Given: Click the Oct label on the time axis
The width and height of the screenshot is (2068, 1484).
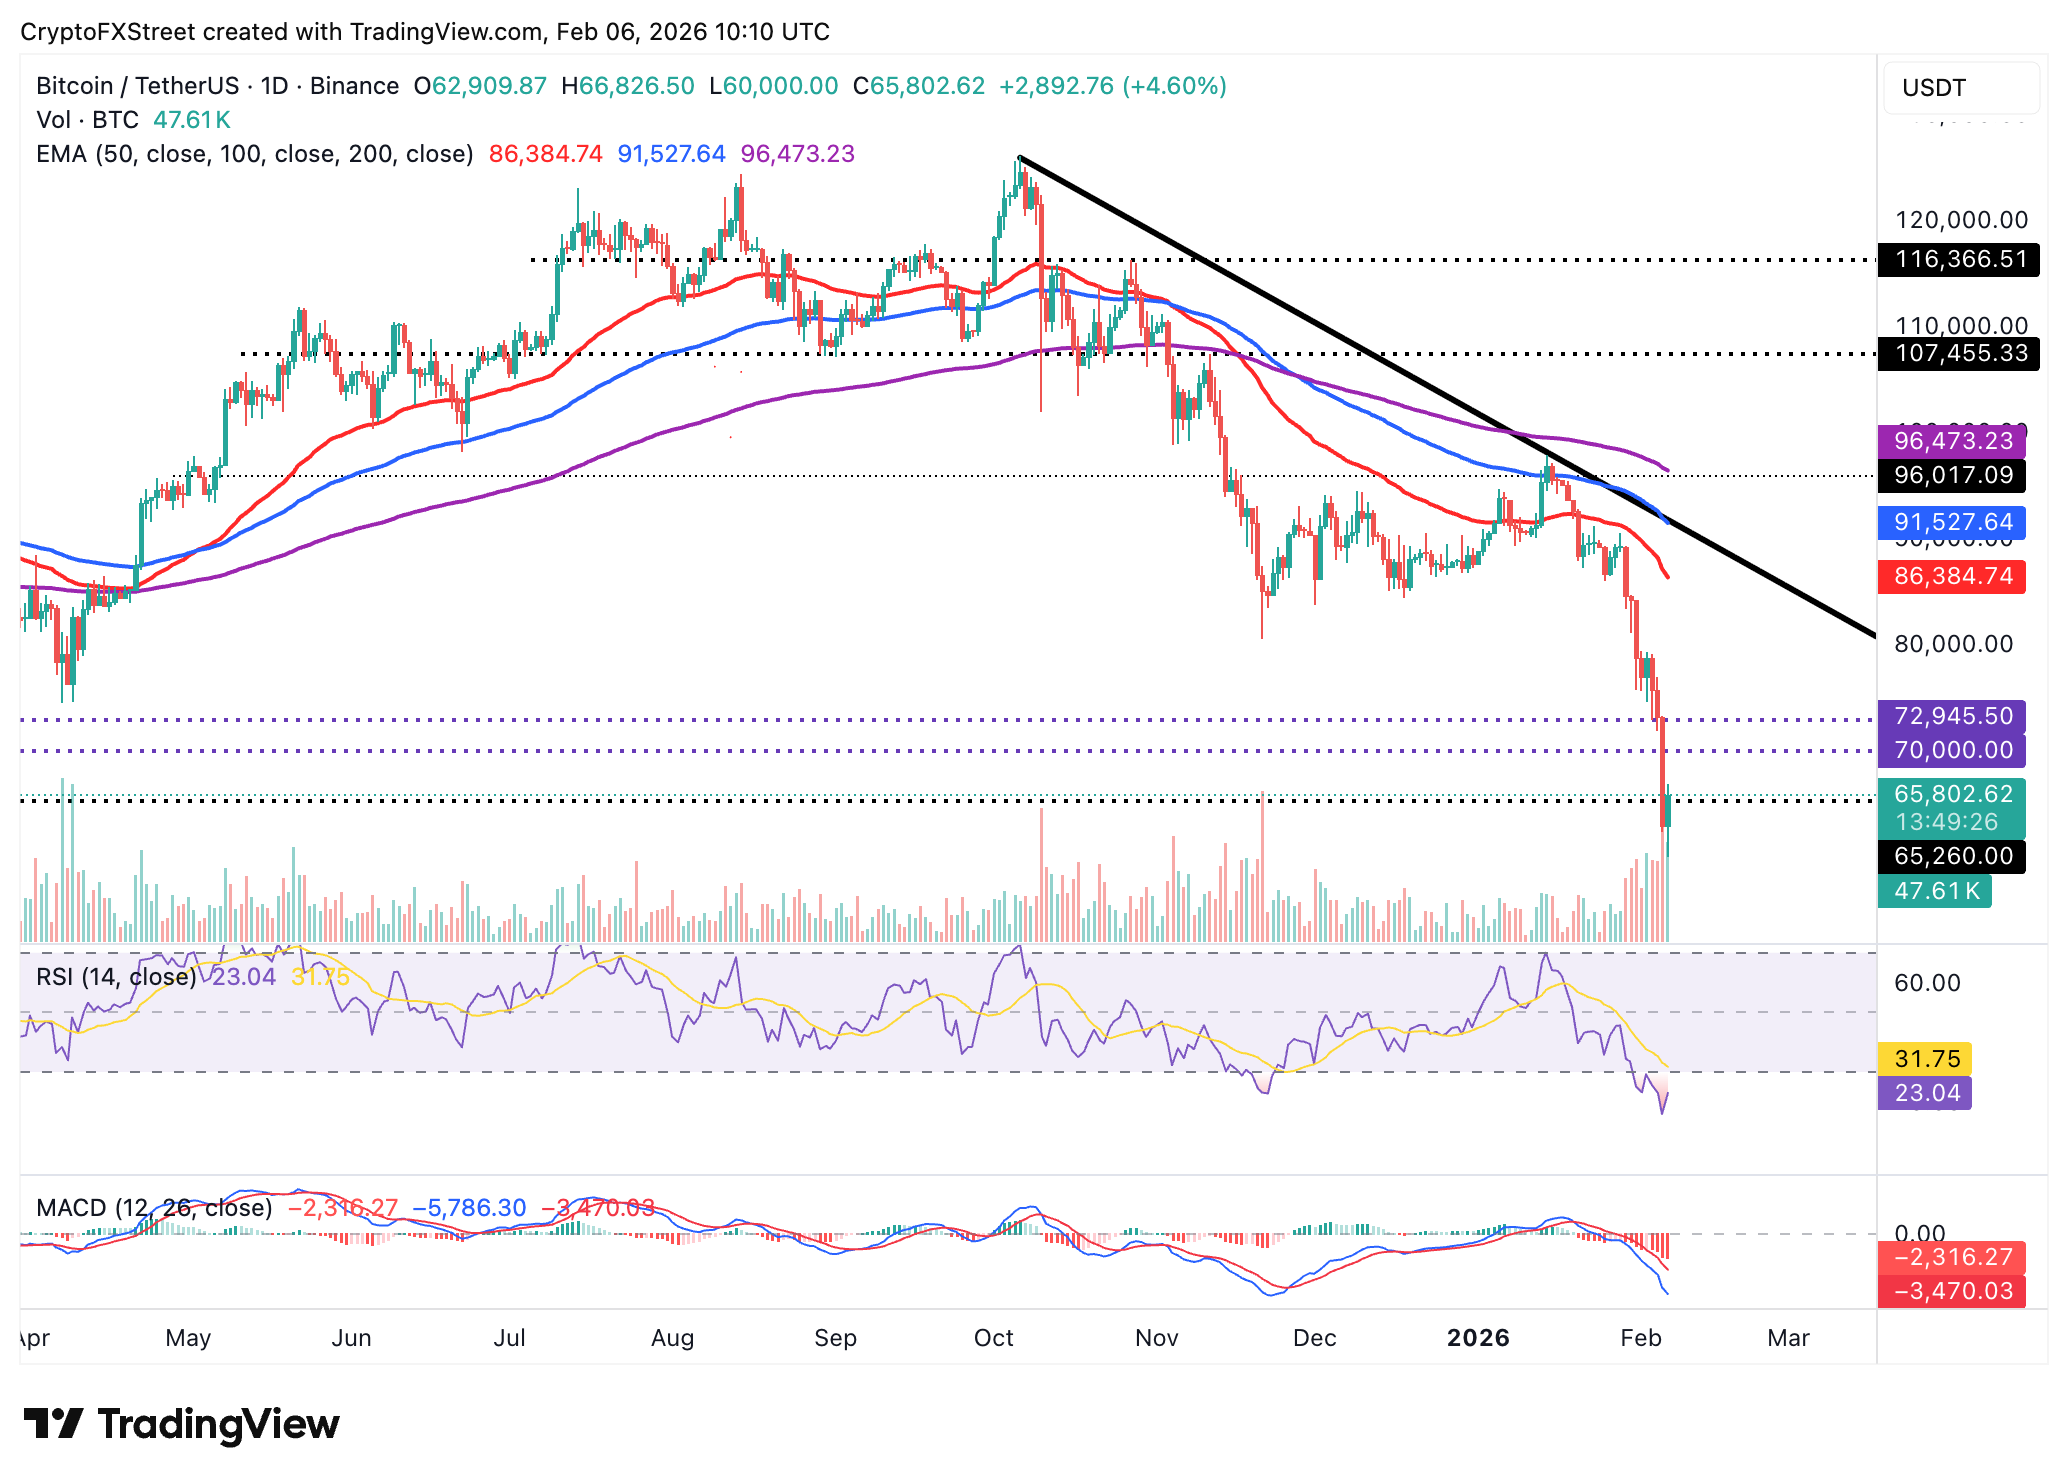Looking at the screenshot, I should coord(993,1338).
